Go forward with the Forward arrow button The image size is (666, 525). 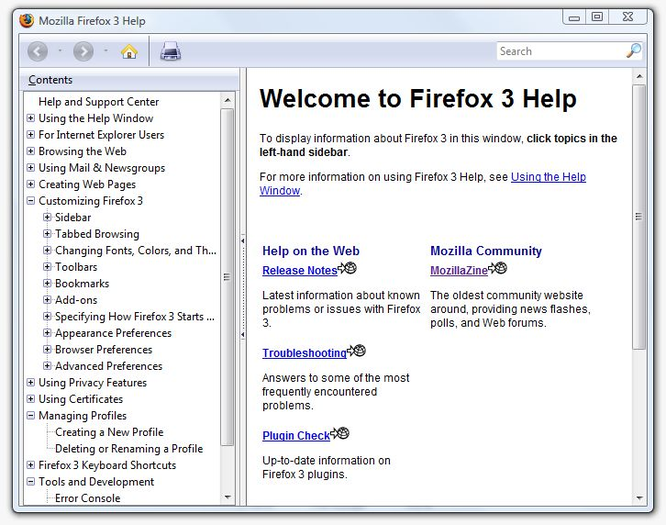tap(83, 52)
